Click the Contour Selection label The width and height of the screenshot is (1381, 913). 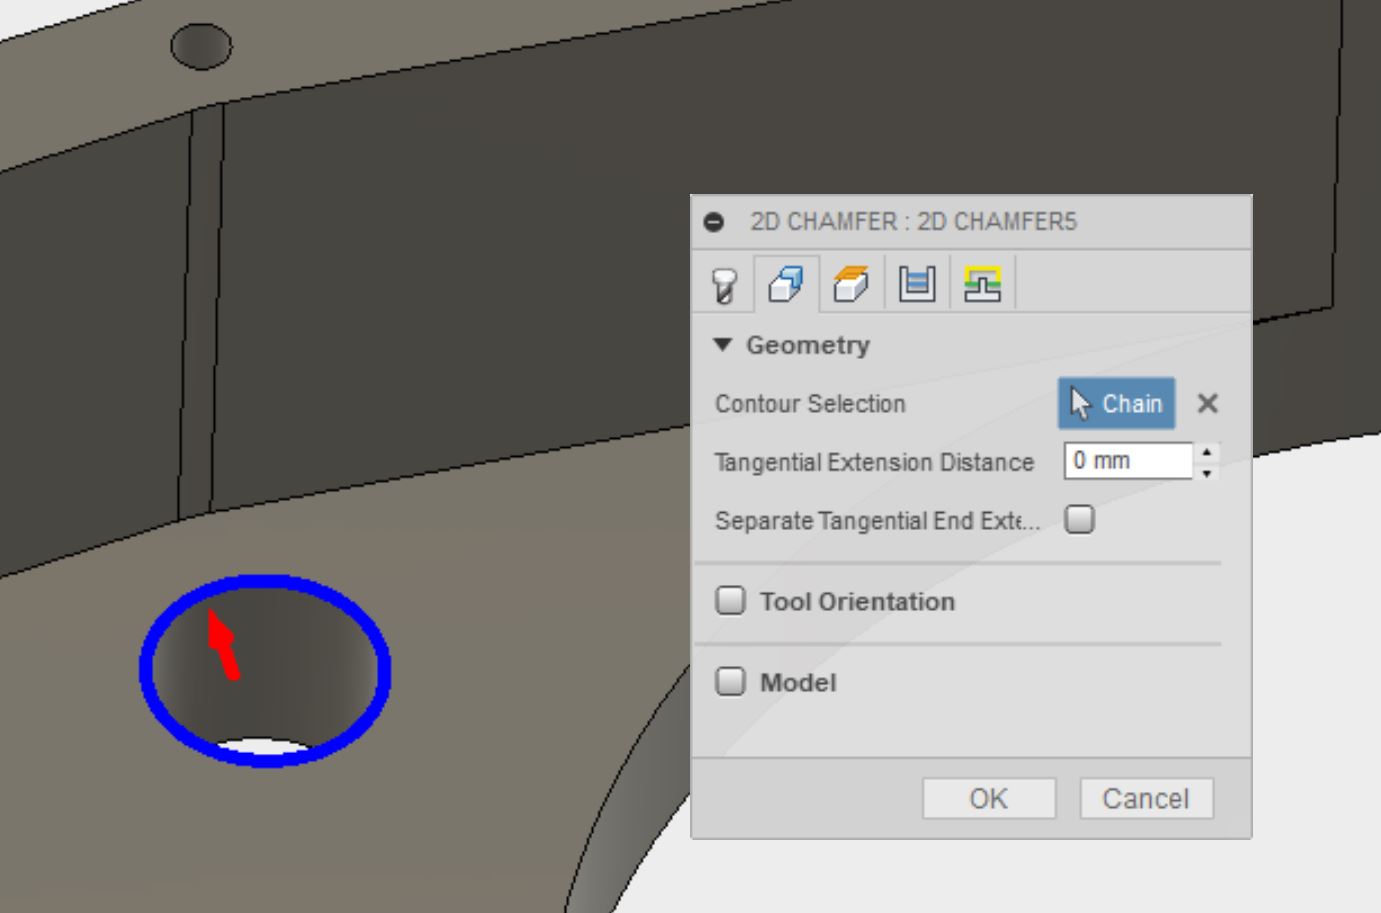810,404
